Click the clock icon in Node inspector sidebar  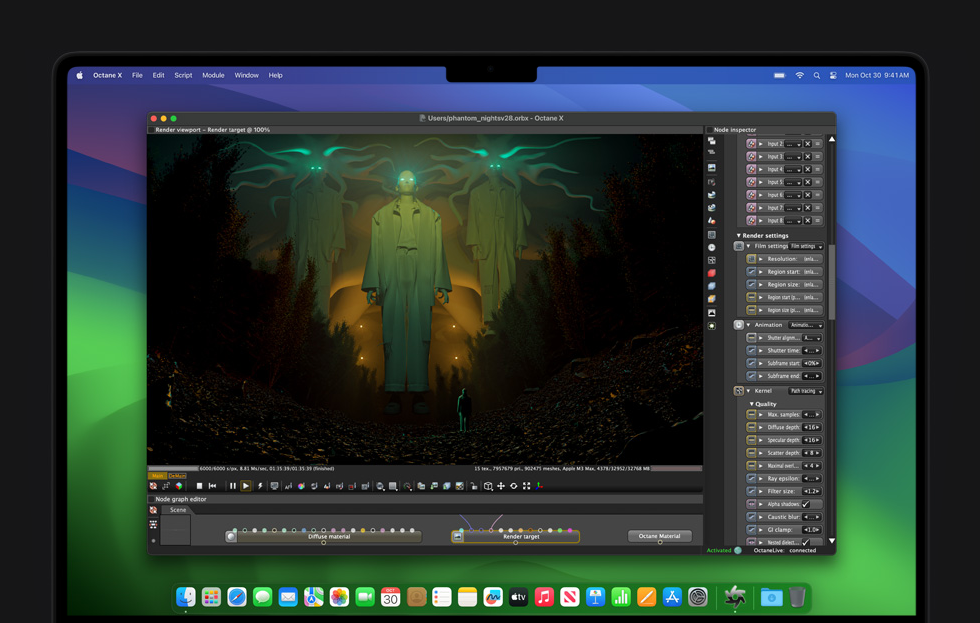(x=712, y=247)
